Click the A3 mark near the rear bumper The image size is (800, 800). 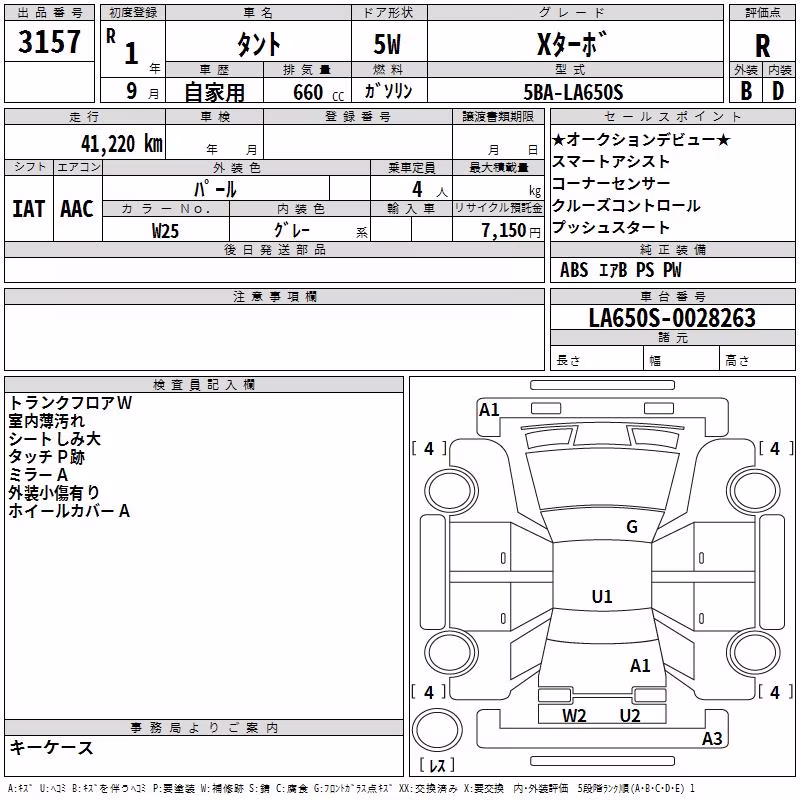712,738
